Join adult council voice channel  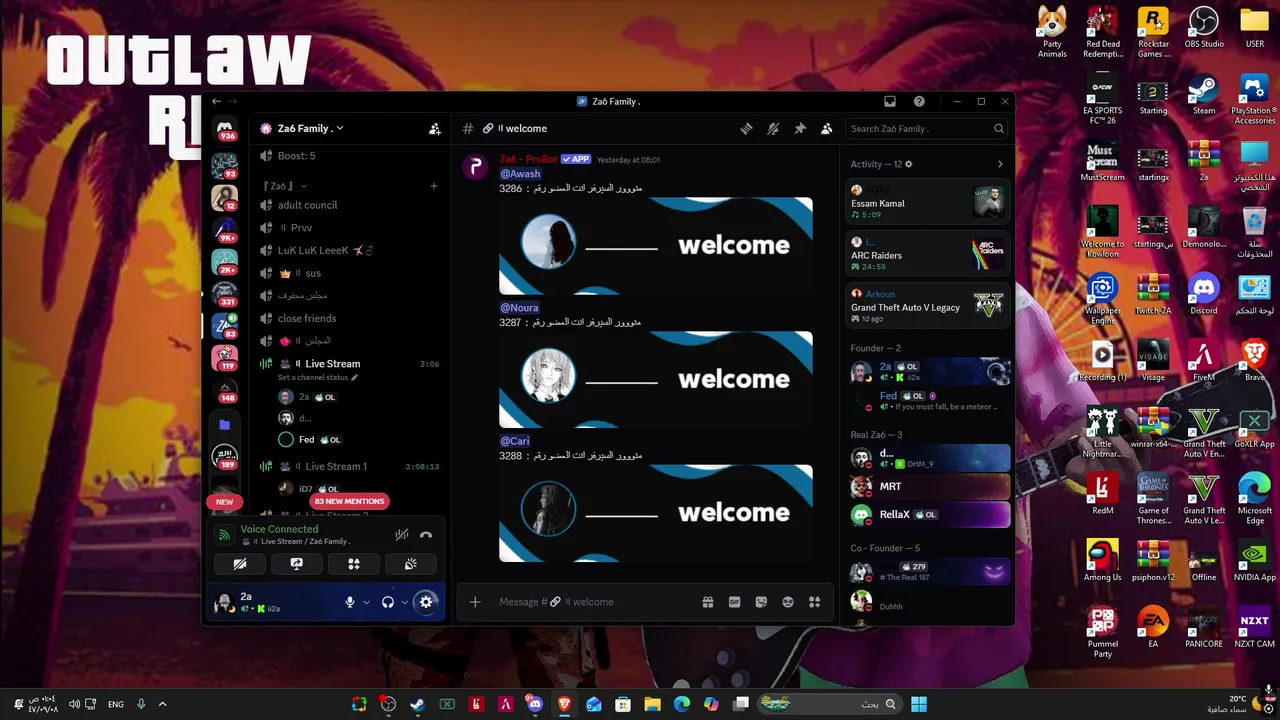[x=349, y=205]
